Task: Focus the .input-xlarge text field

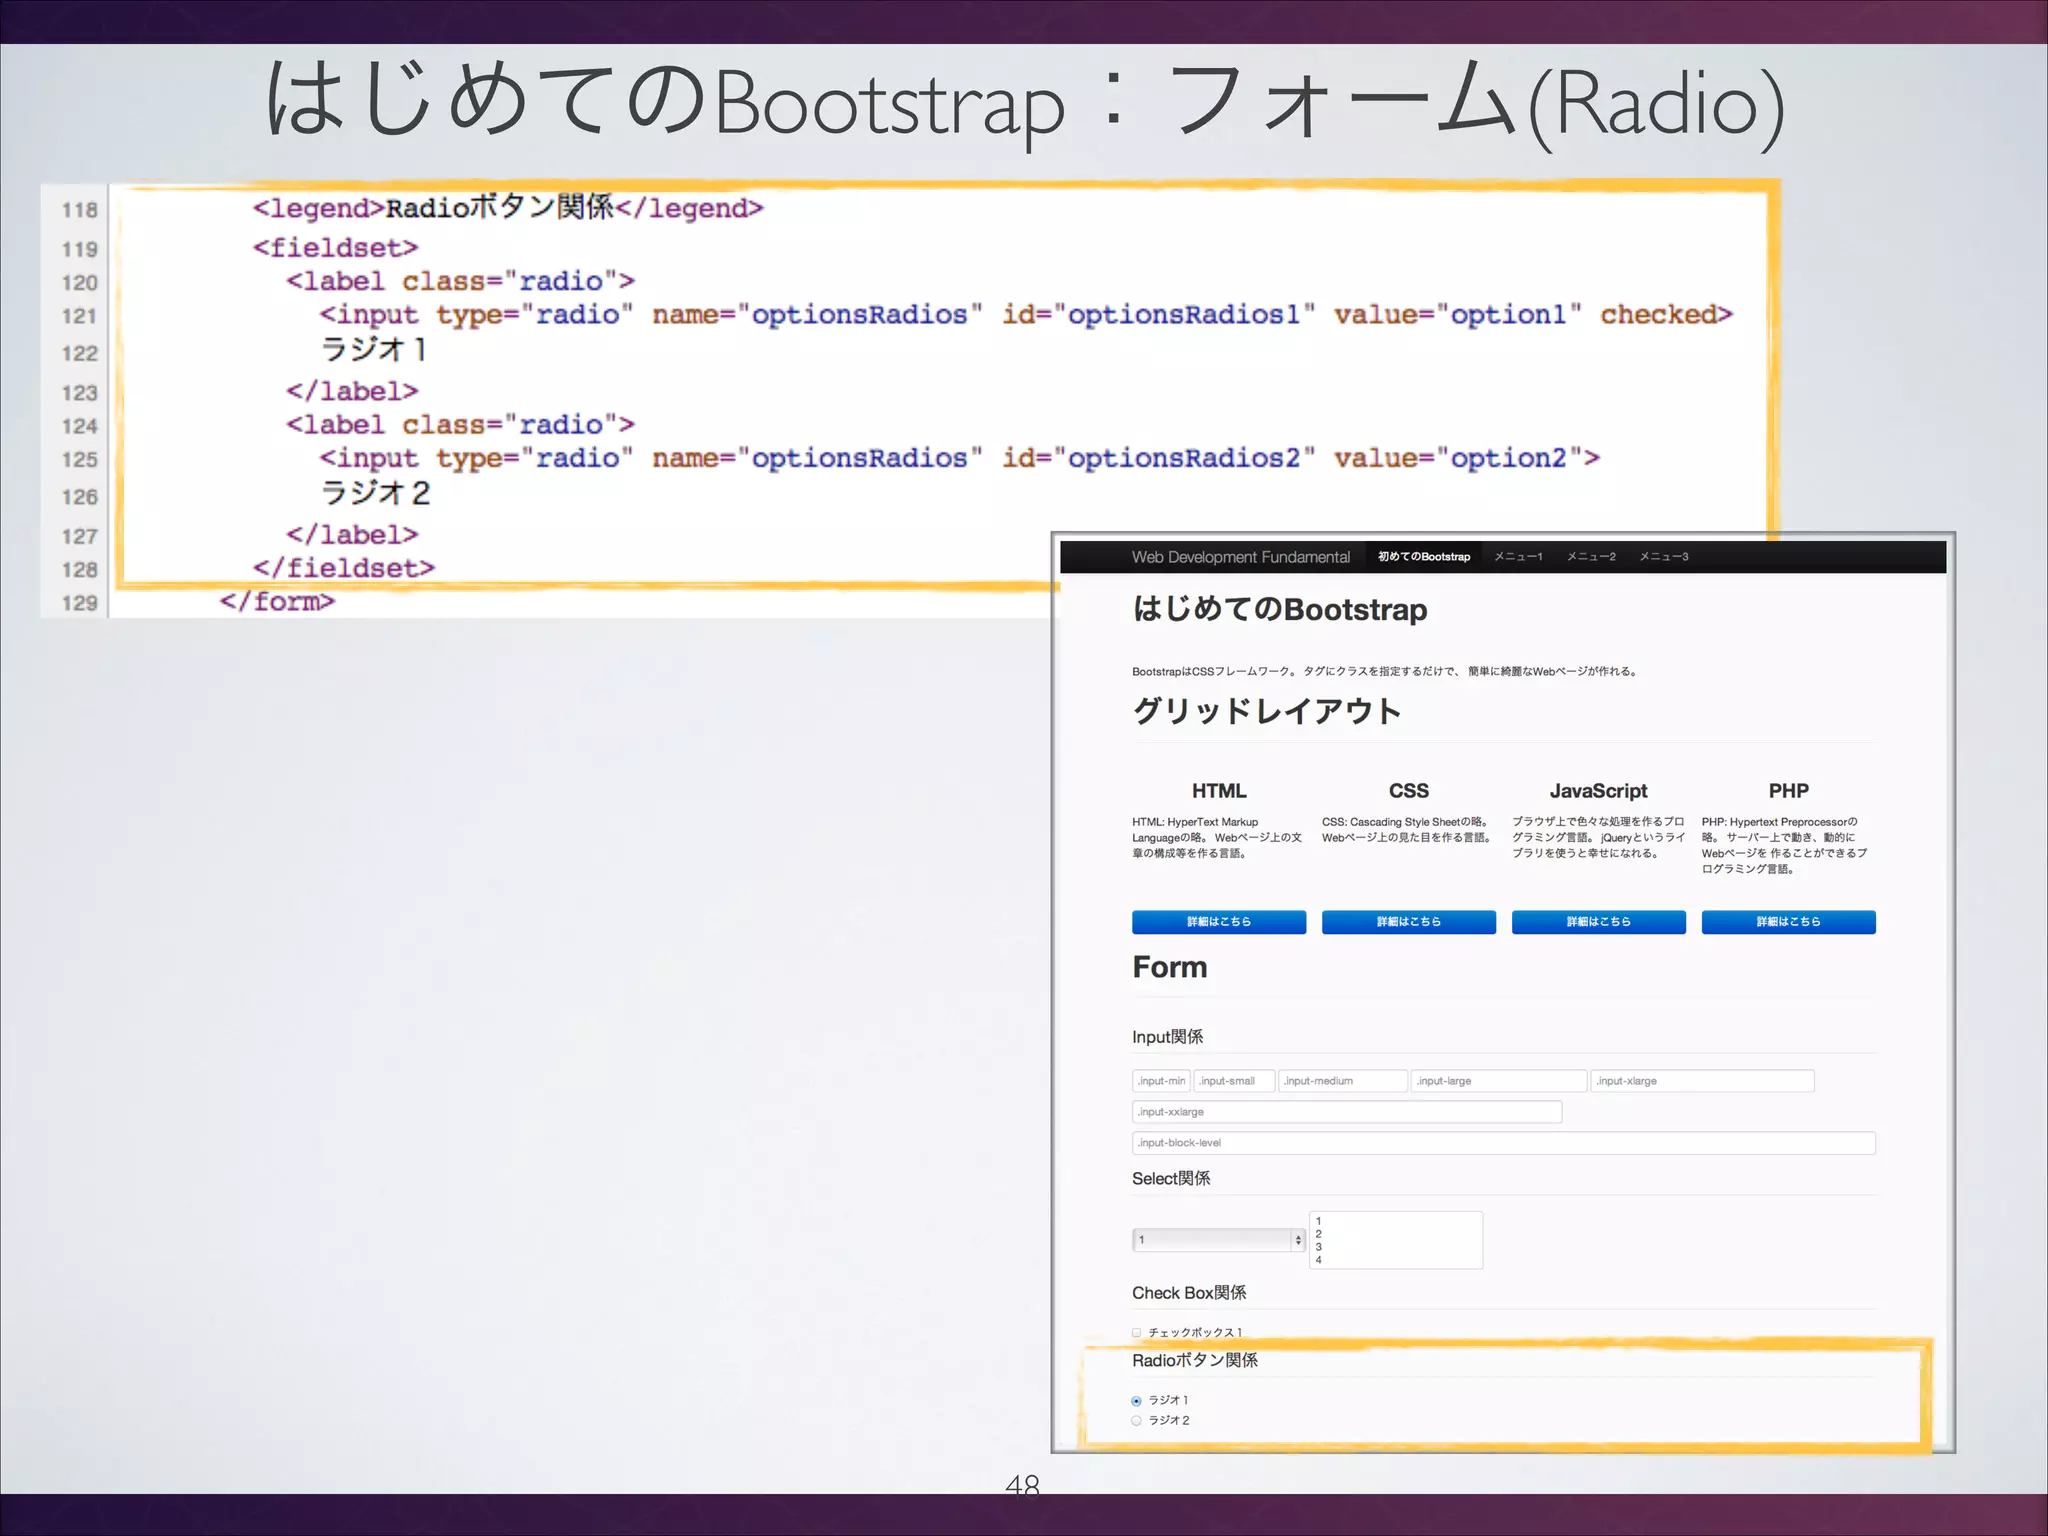Action: (1702, 1081)
